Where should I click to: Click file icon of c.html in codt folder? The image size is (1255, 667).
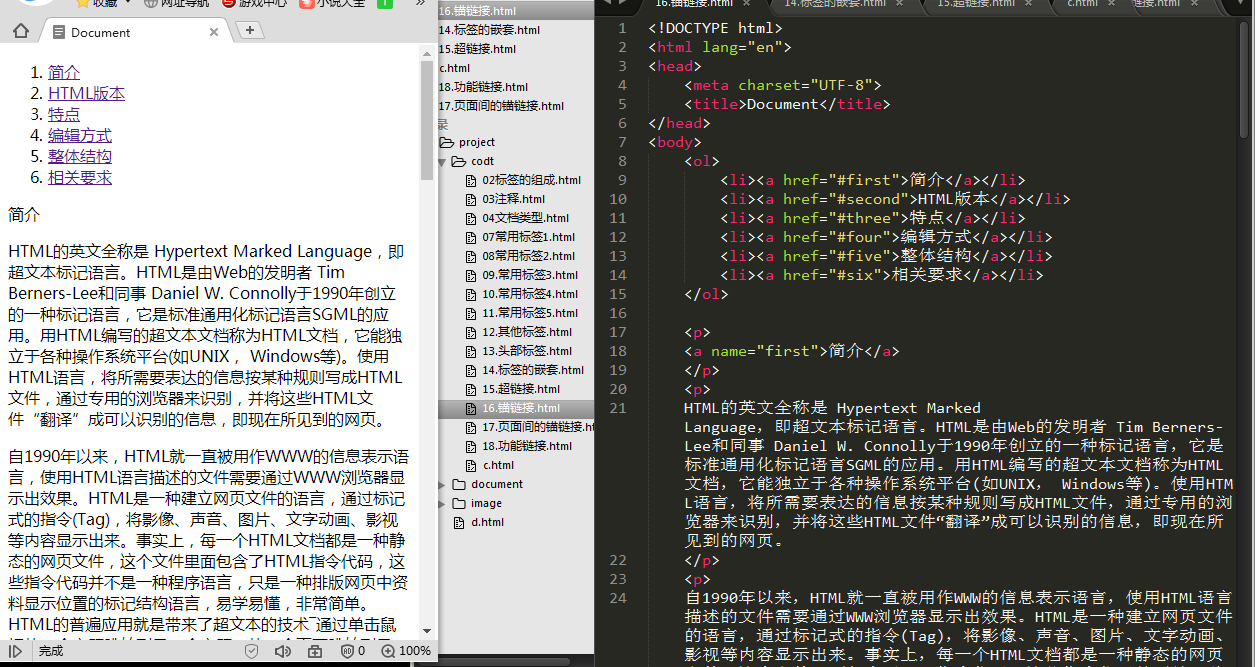(x=472, y=465)
